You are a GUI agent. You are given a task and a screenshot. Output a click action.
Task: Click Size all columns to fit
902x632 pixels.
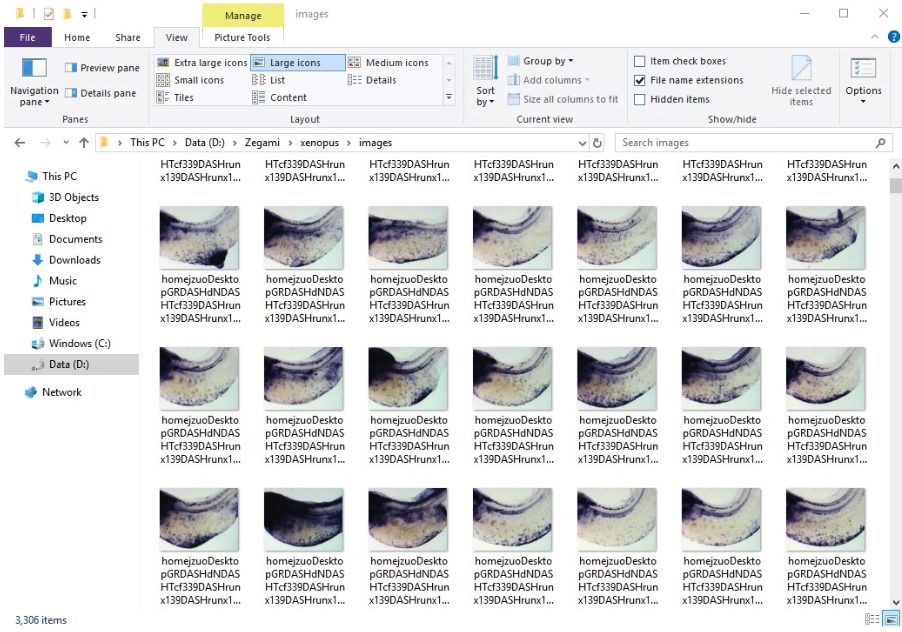click(x=563, y=99)
